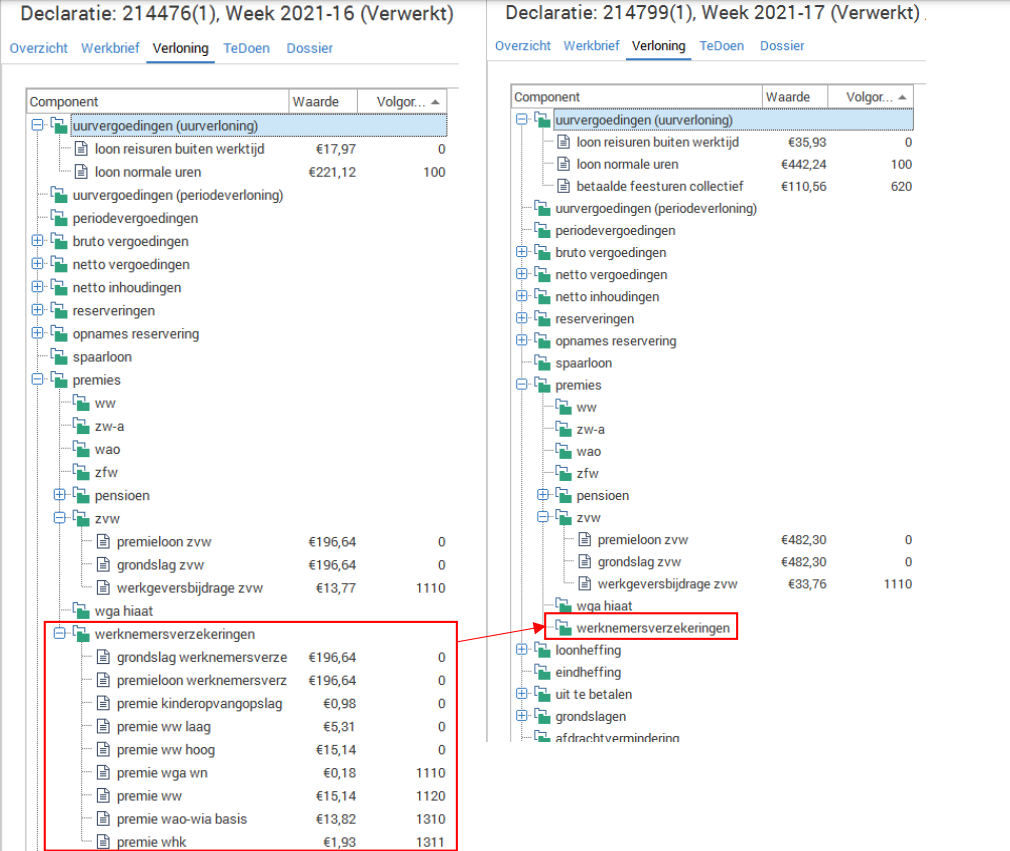Click folder icon next to uit te betalen

coord(542,694)
